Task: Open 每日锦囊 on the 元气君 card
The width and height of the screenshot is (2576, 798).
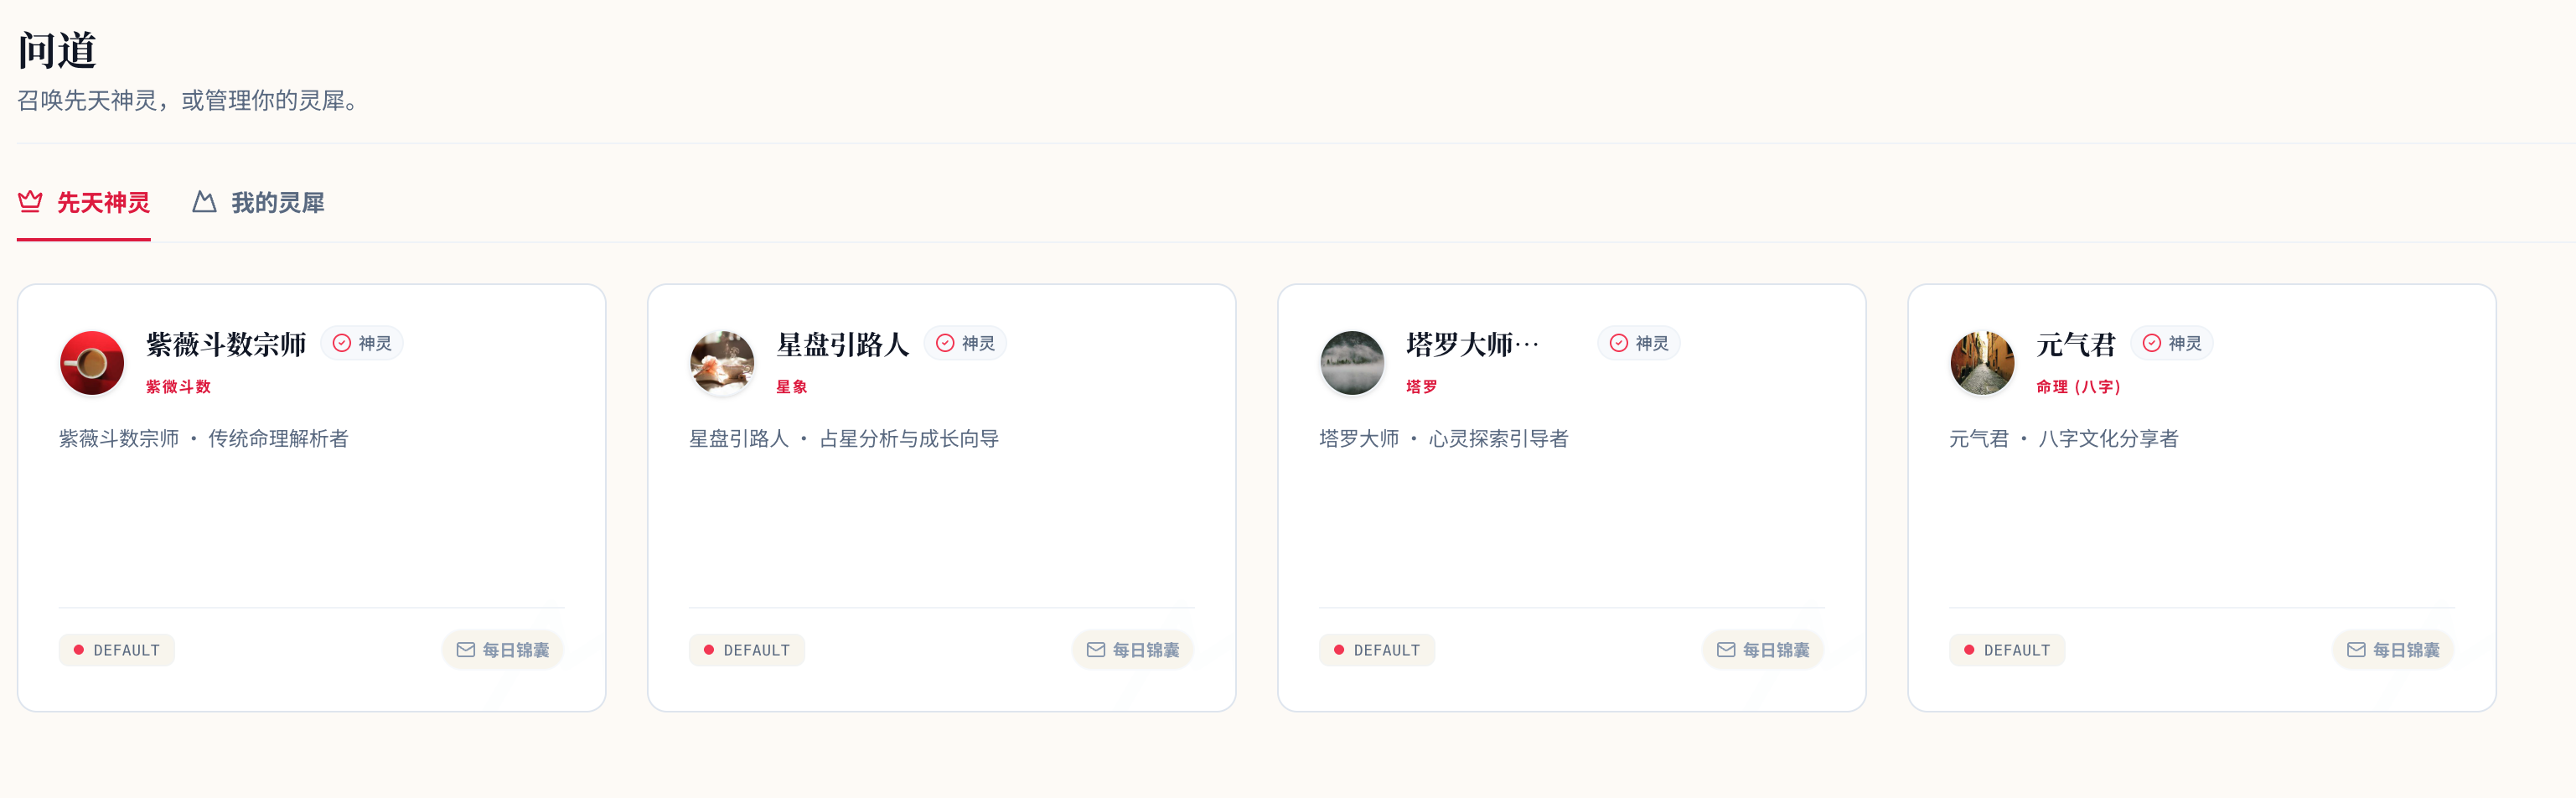Action: (x=2393, y=650)
